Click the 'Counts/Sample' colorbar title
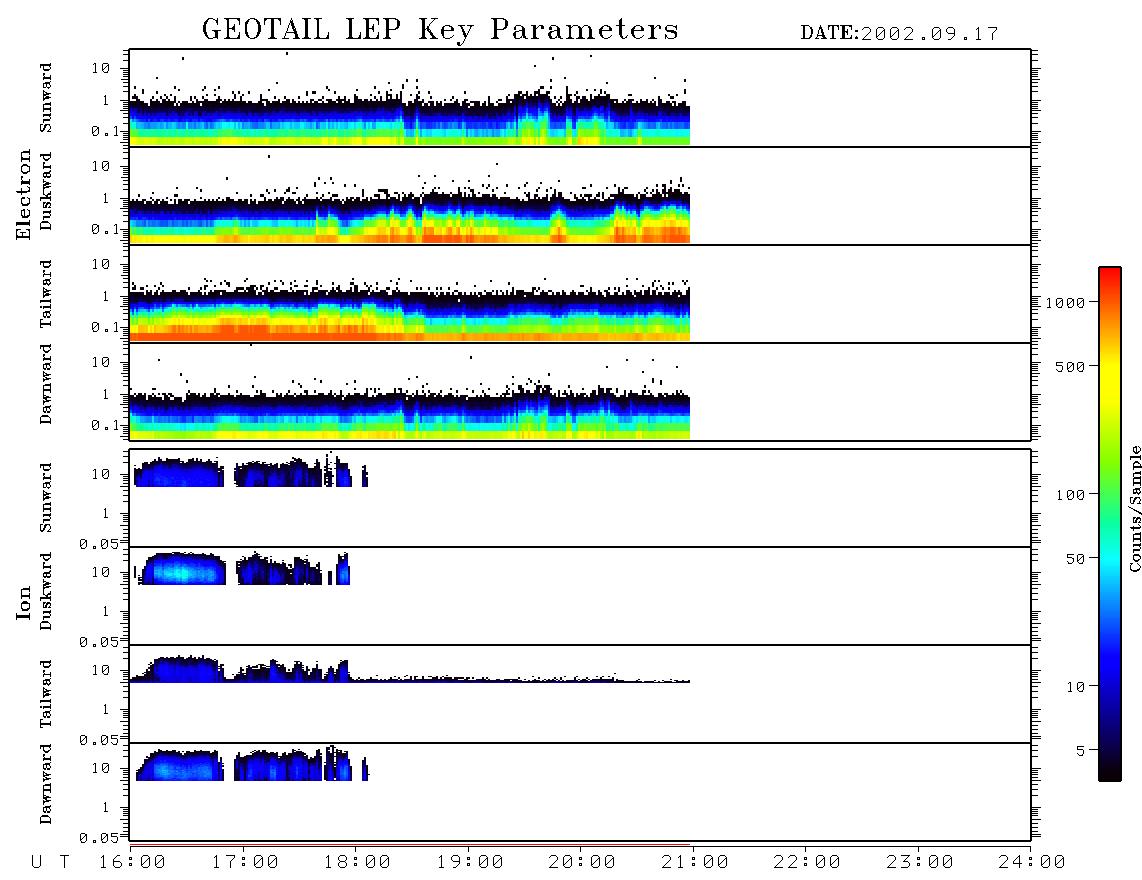 (x=1134, y=508)
